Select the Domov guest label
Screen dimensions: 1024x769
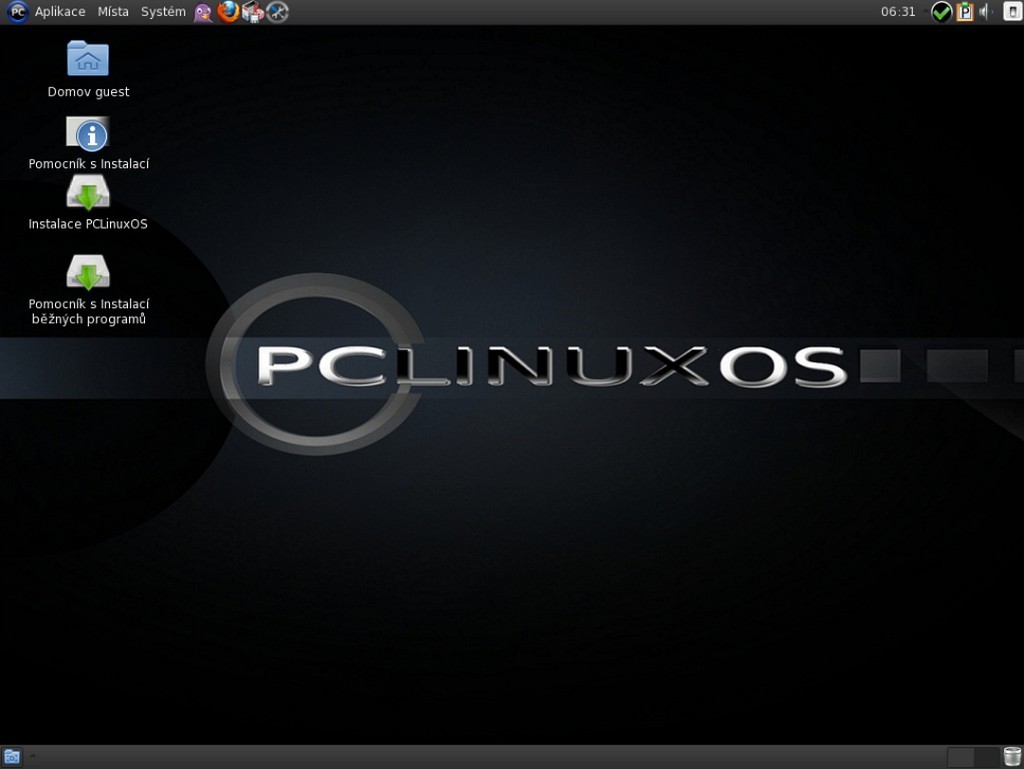(88, 92)
